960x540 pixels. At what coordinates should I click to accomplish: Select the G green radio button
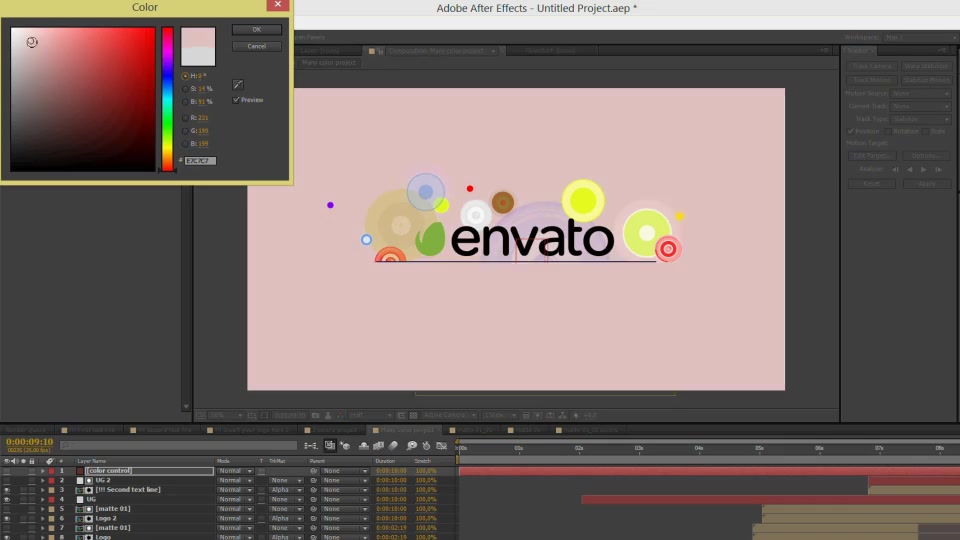point(186,130)
